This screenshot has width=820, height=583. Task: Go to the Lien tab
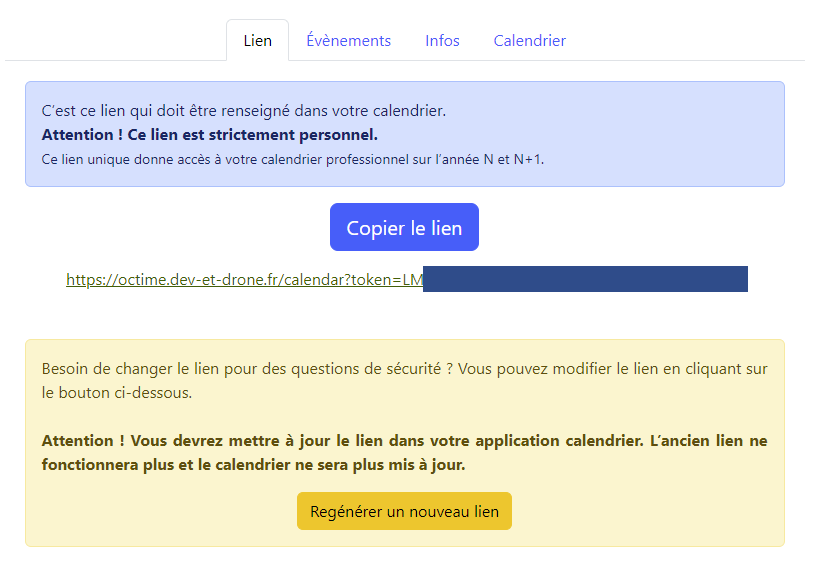click(257, 41)
